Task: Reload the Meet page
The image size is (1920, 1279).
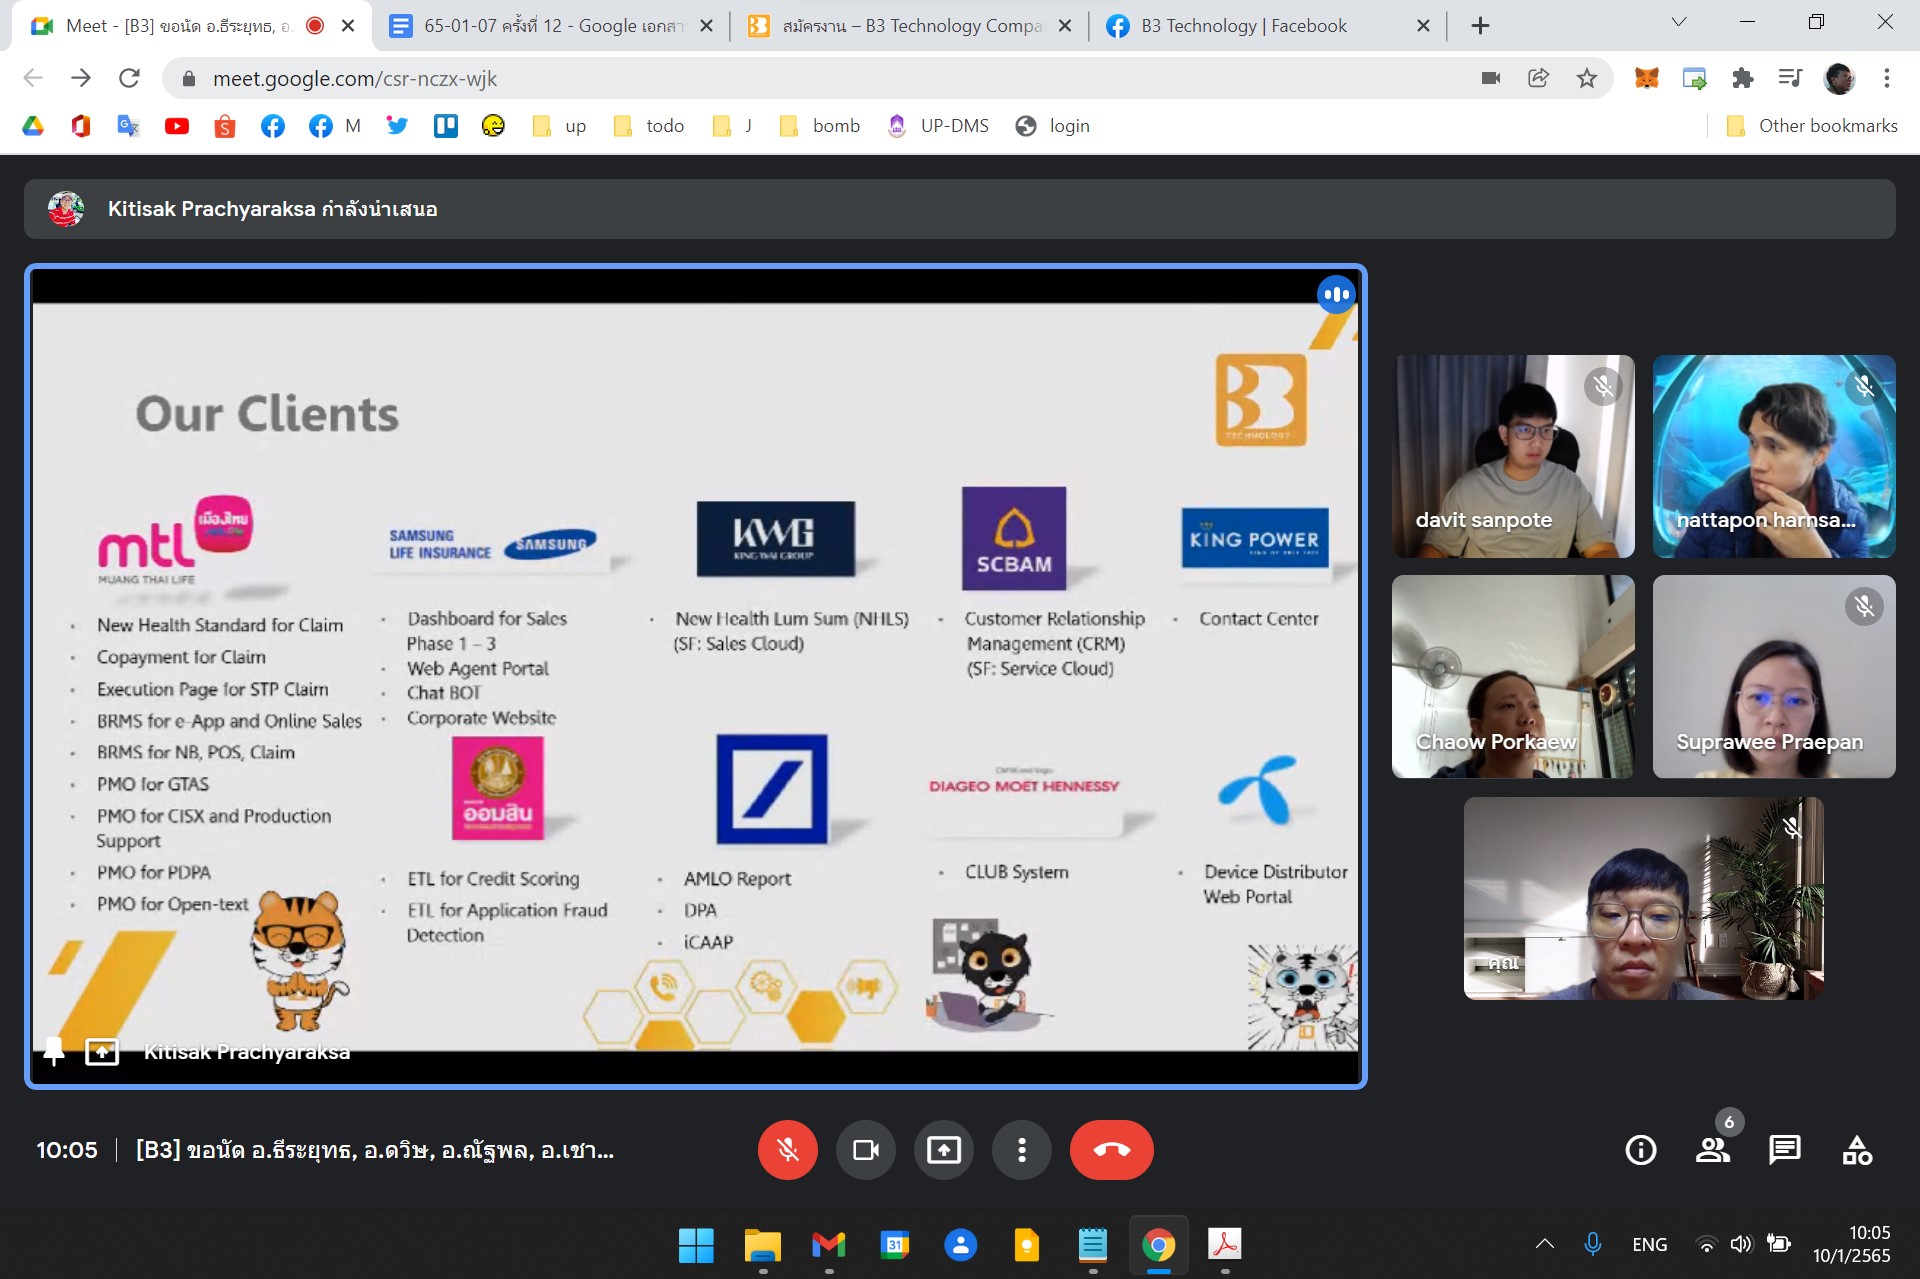Action: point(129,78)
